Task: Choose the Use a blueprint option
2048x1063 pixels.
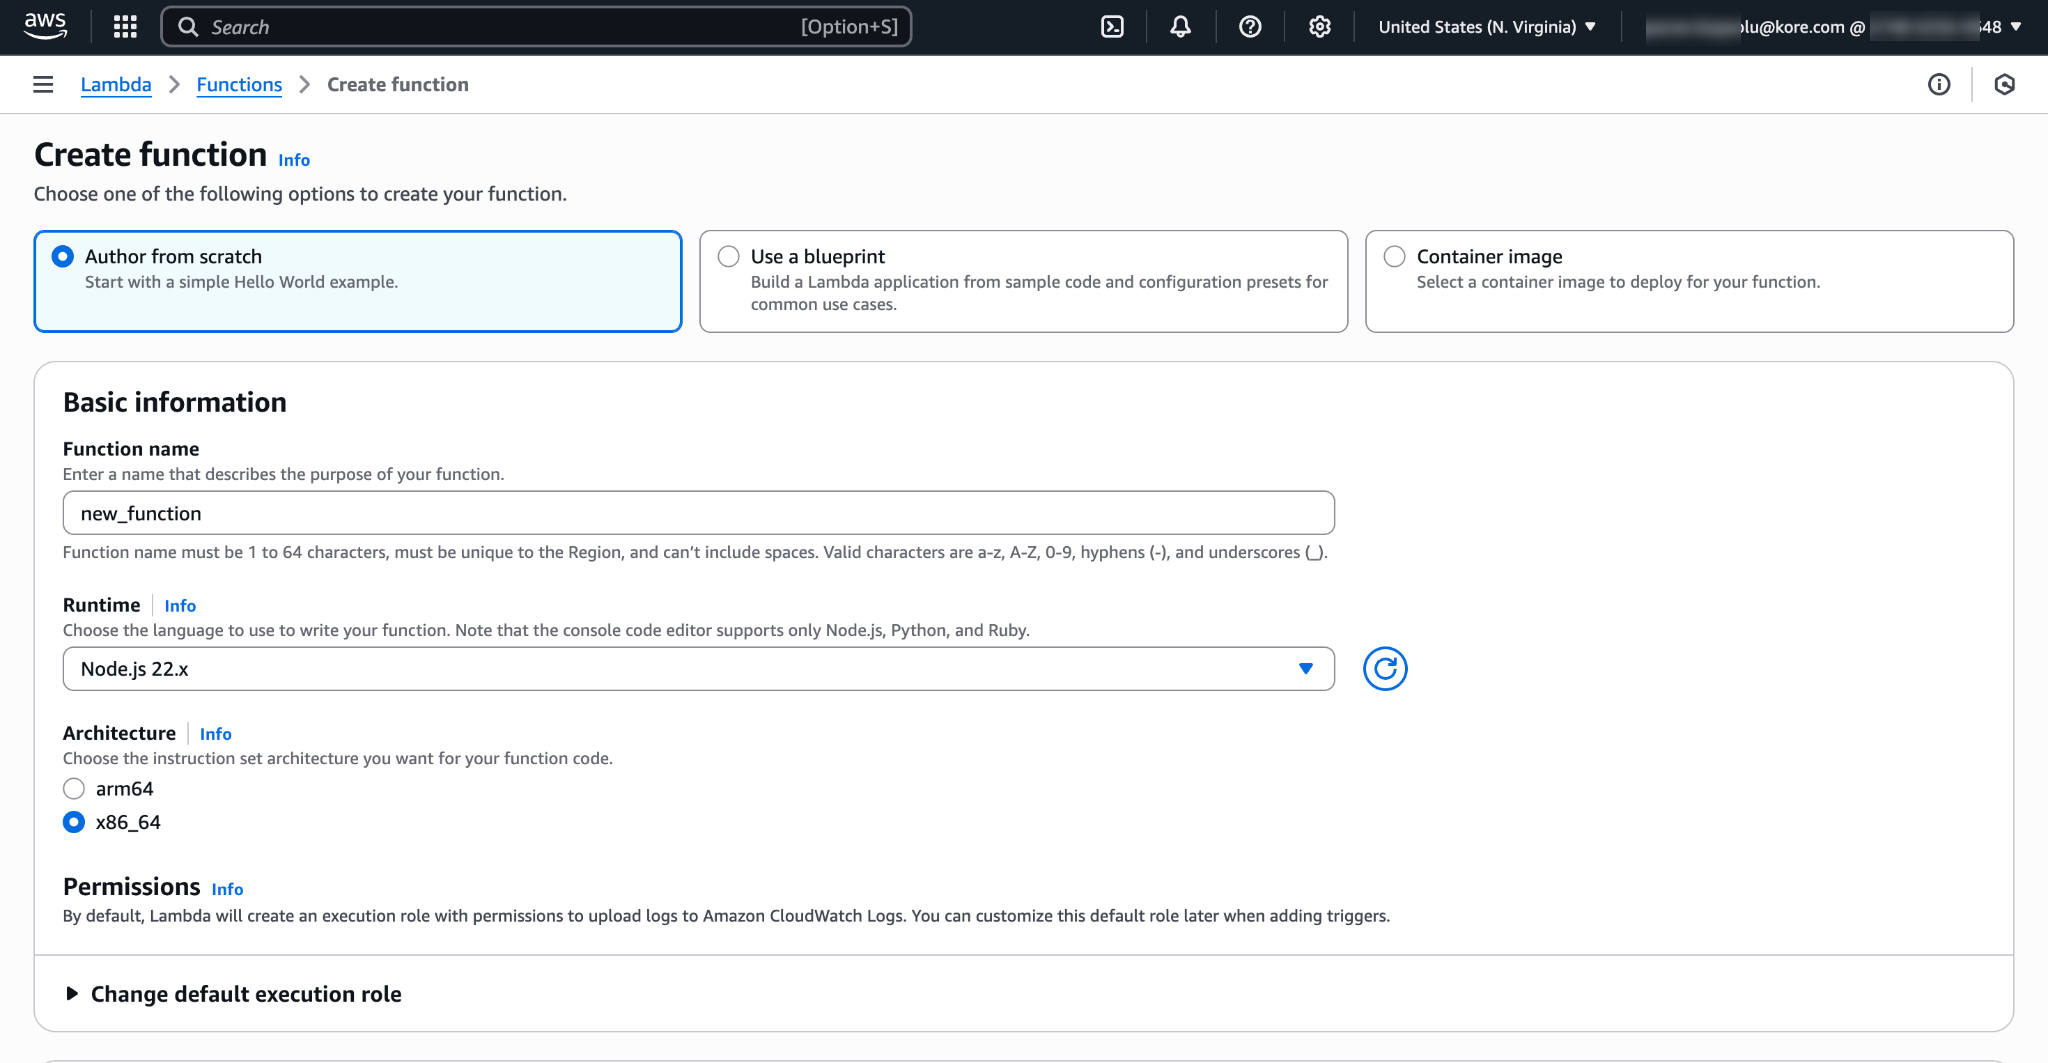Action: 729,257
